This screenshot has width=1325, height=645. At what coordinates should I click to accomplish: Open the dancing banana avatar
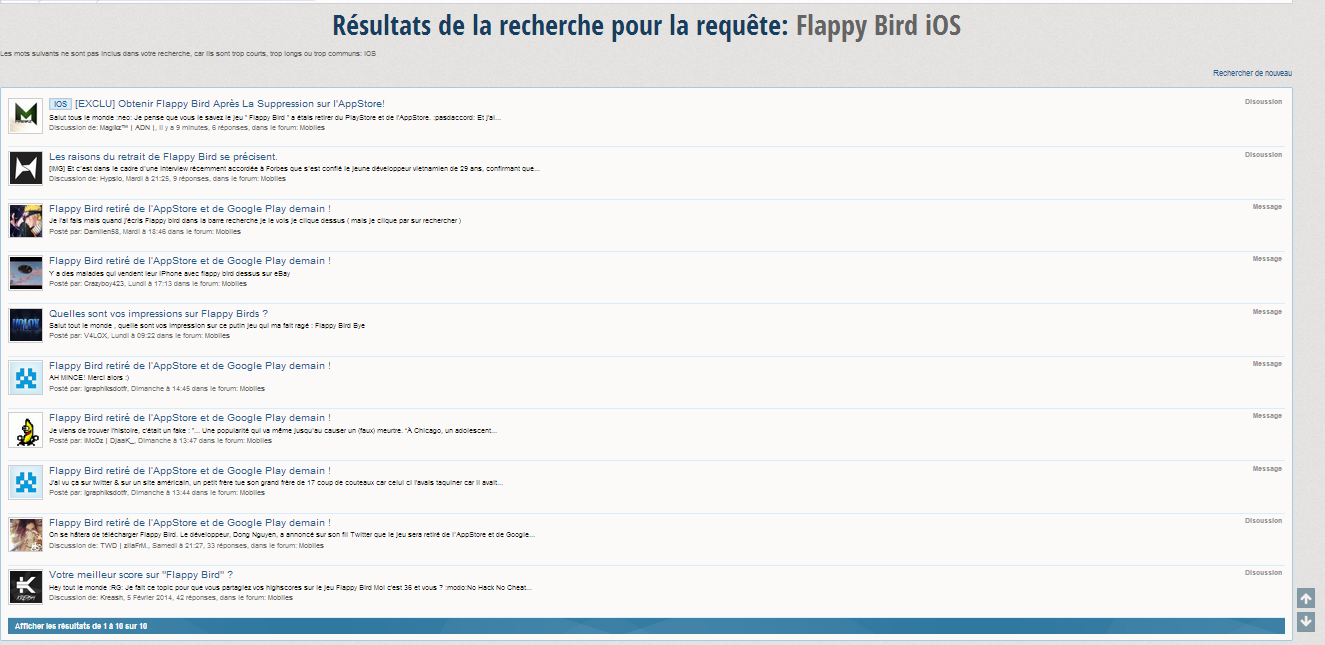[26, 430]
